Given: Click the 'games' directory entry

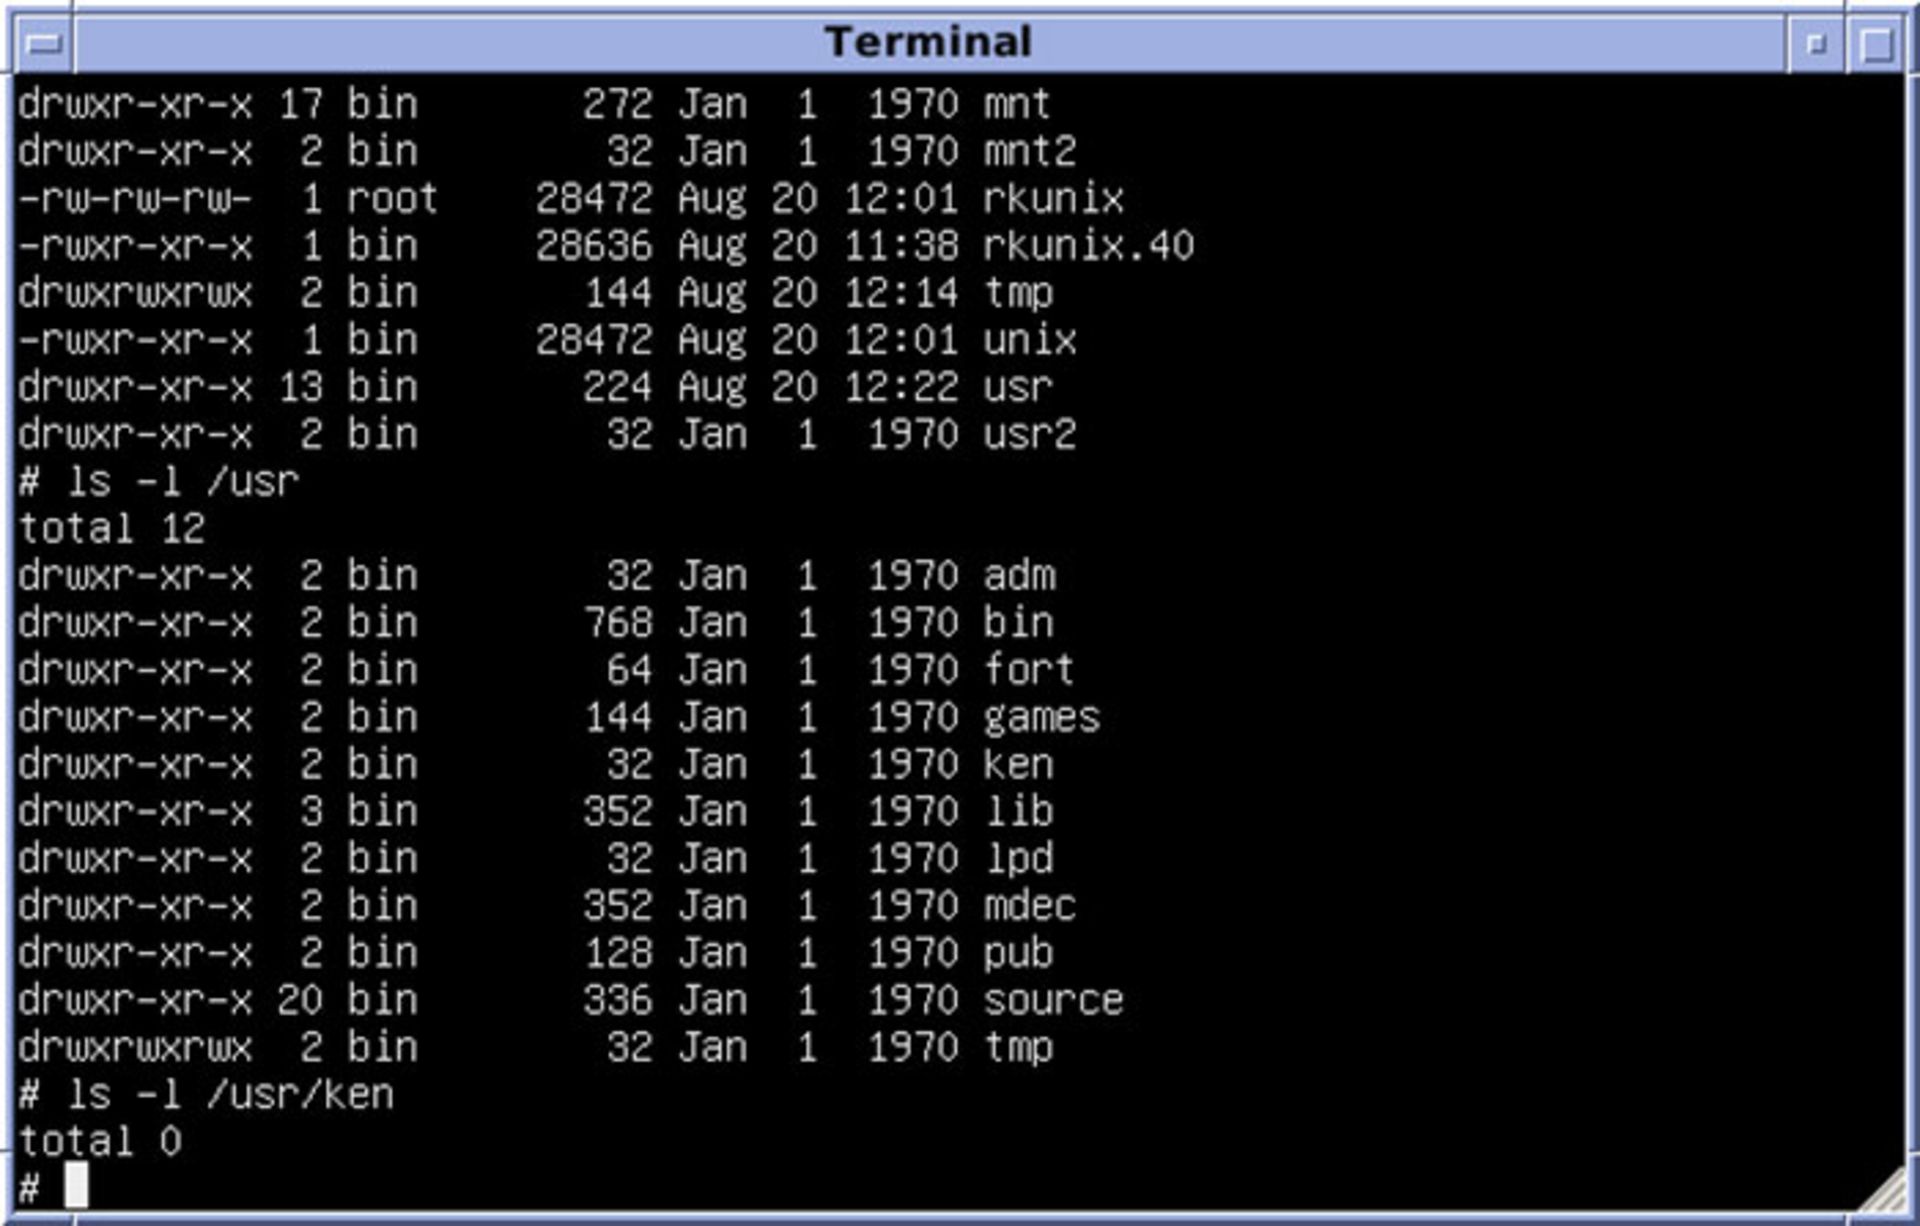Looking at the screenshot, I should point(1041,718).
